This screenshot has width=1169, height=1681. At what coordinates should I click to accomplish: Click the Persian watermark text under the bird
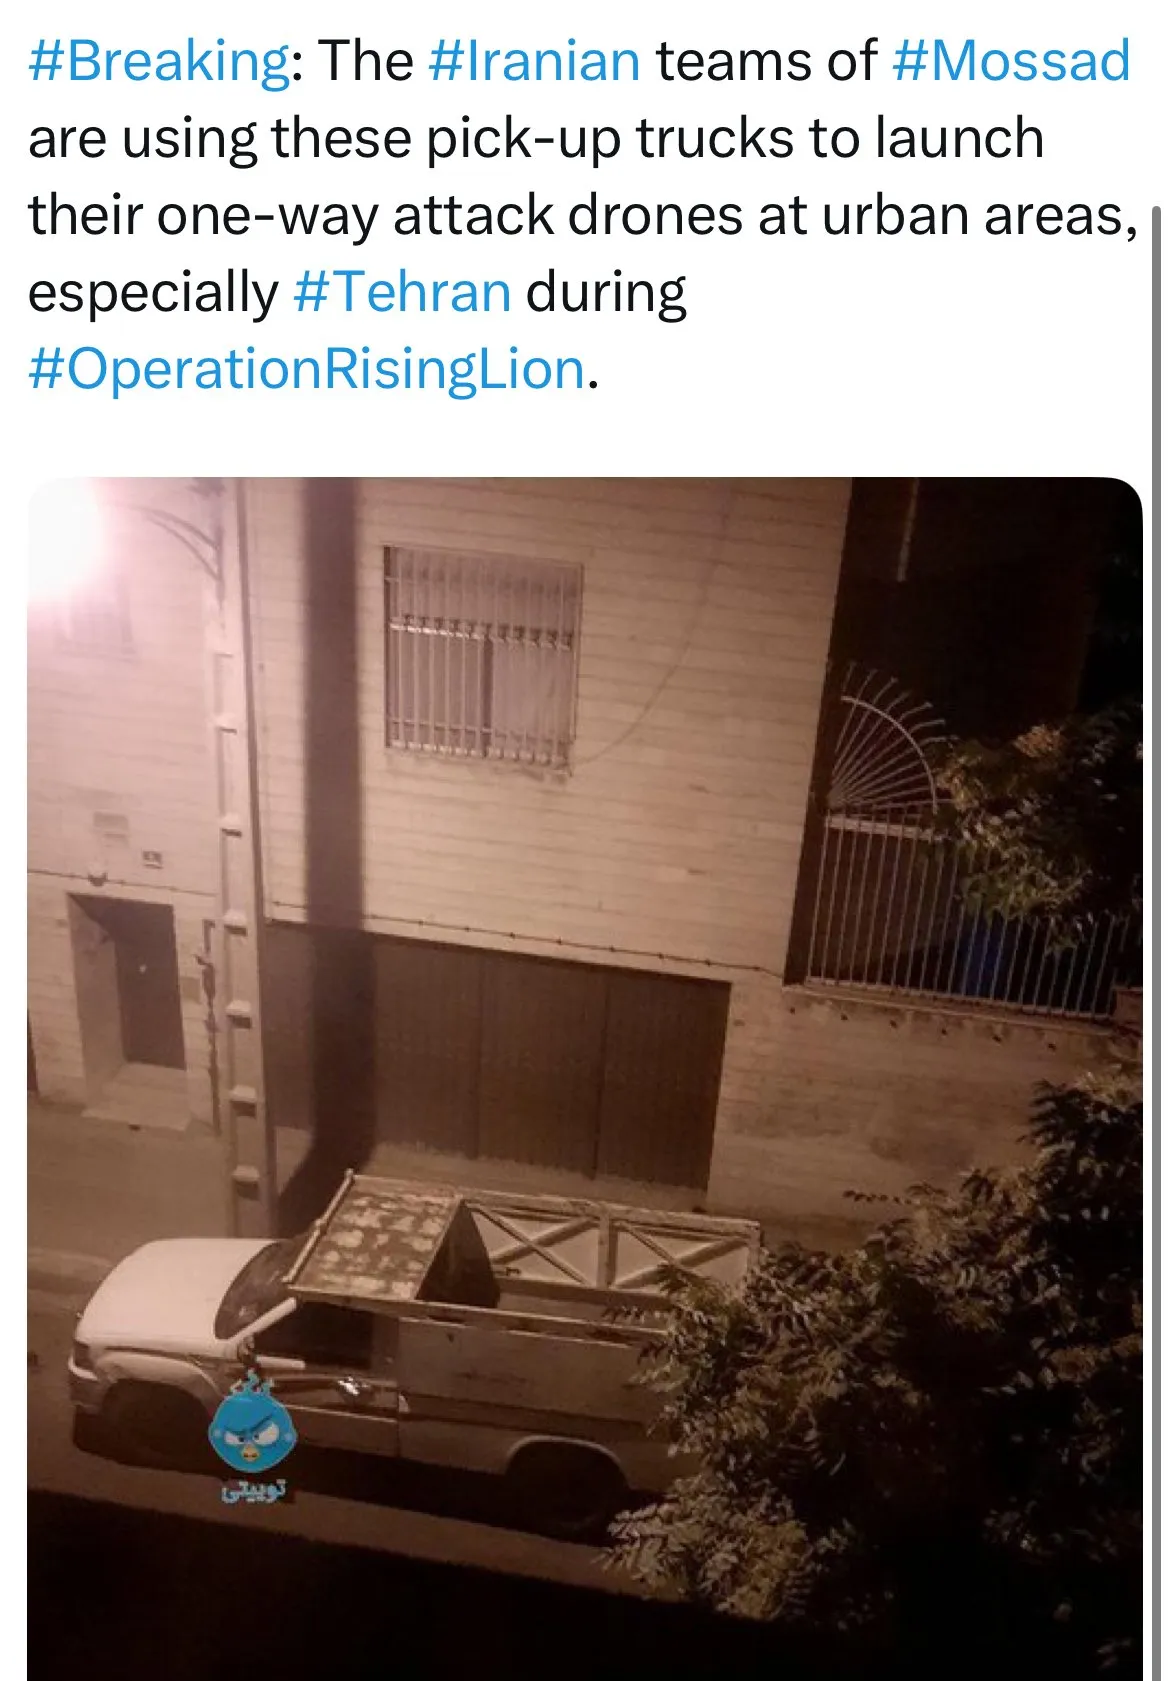(x=254, y=1490)
